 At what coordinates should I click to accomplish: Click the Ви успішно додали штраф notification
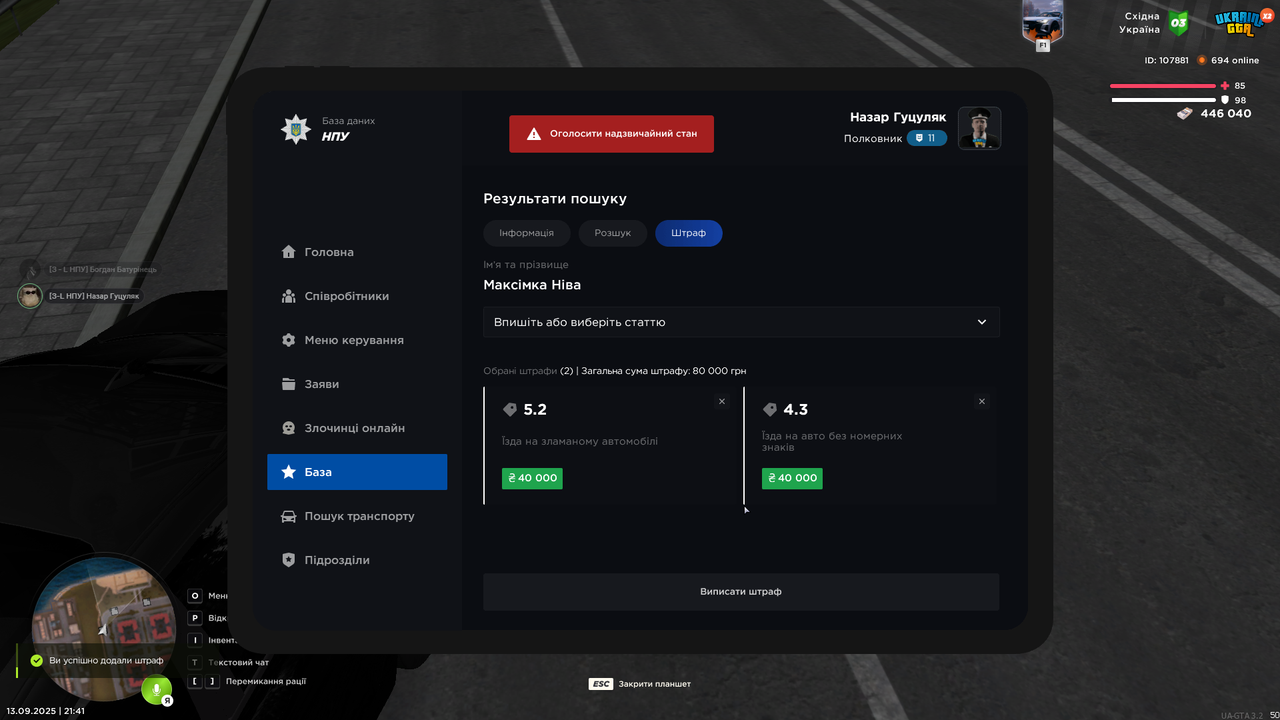[96, 661]
